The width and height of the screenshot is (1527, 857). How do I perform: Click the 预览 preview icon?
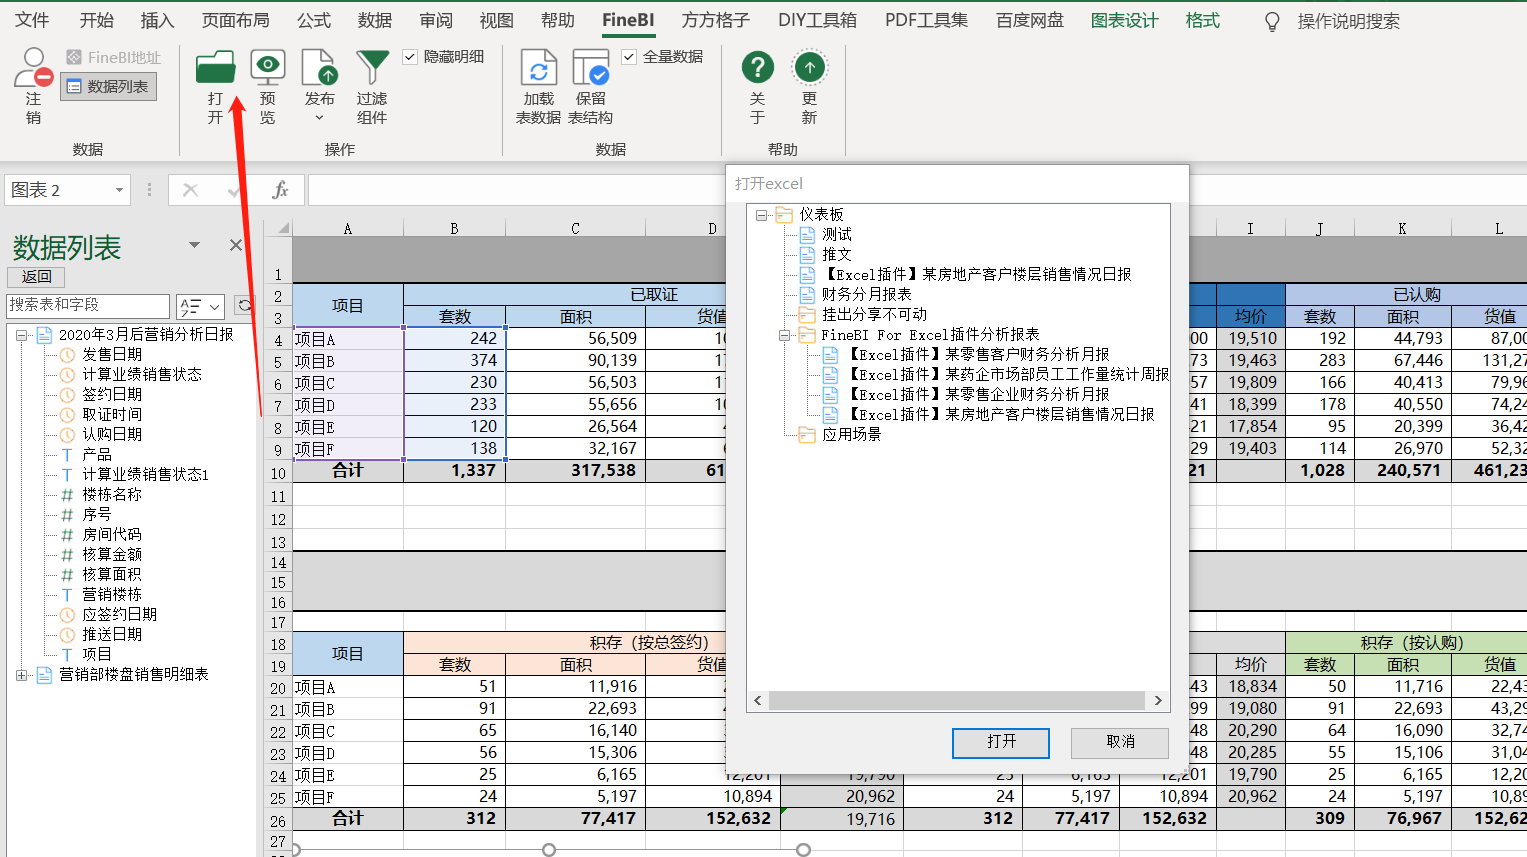point(268,67)
